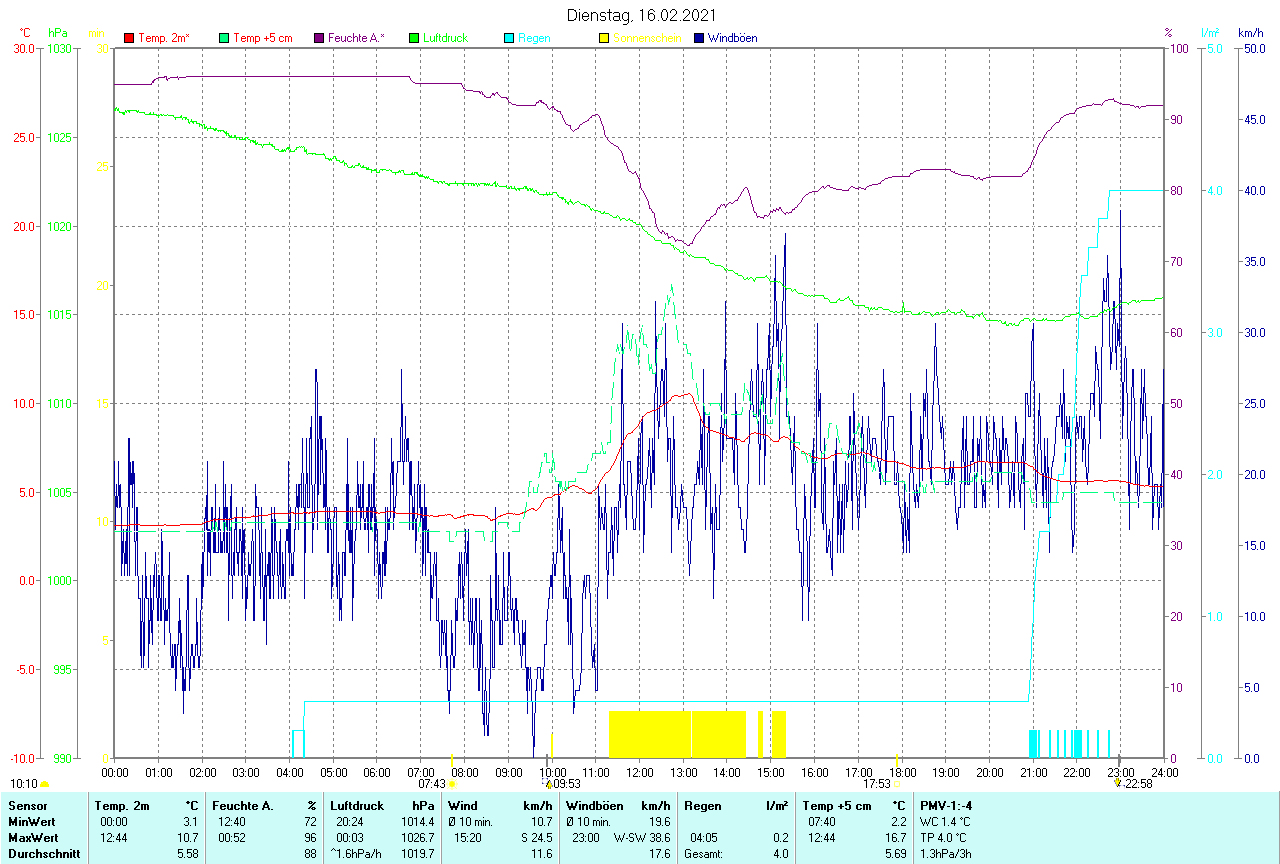Select the 'Luftdruck' legend label

pos(446,38)
